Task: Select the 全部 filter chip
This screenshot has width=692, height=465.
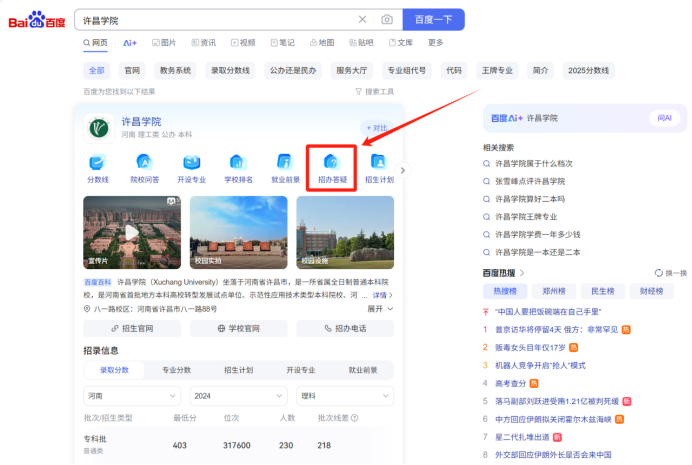Action: coord(97,71)
